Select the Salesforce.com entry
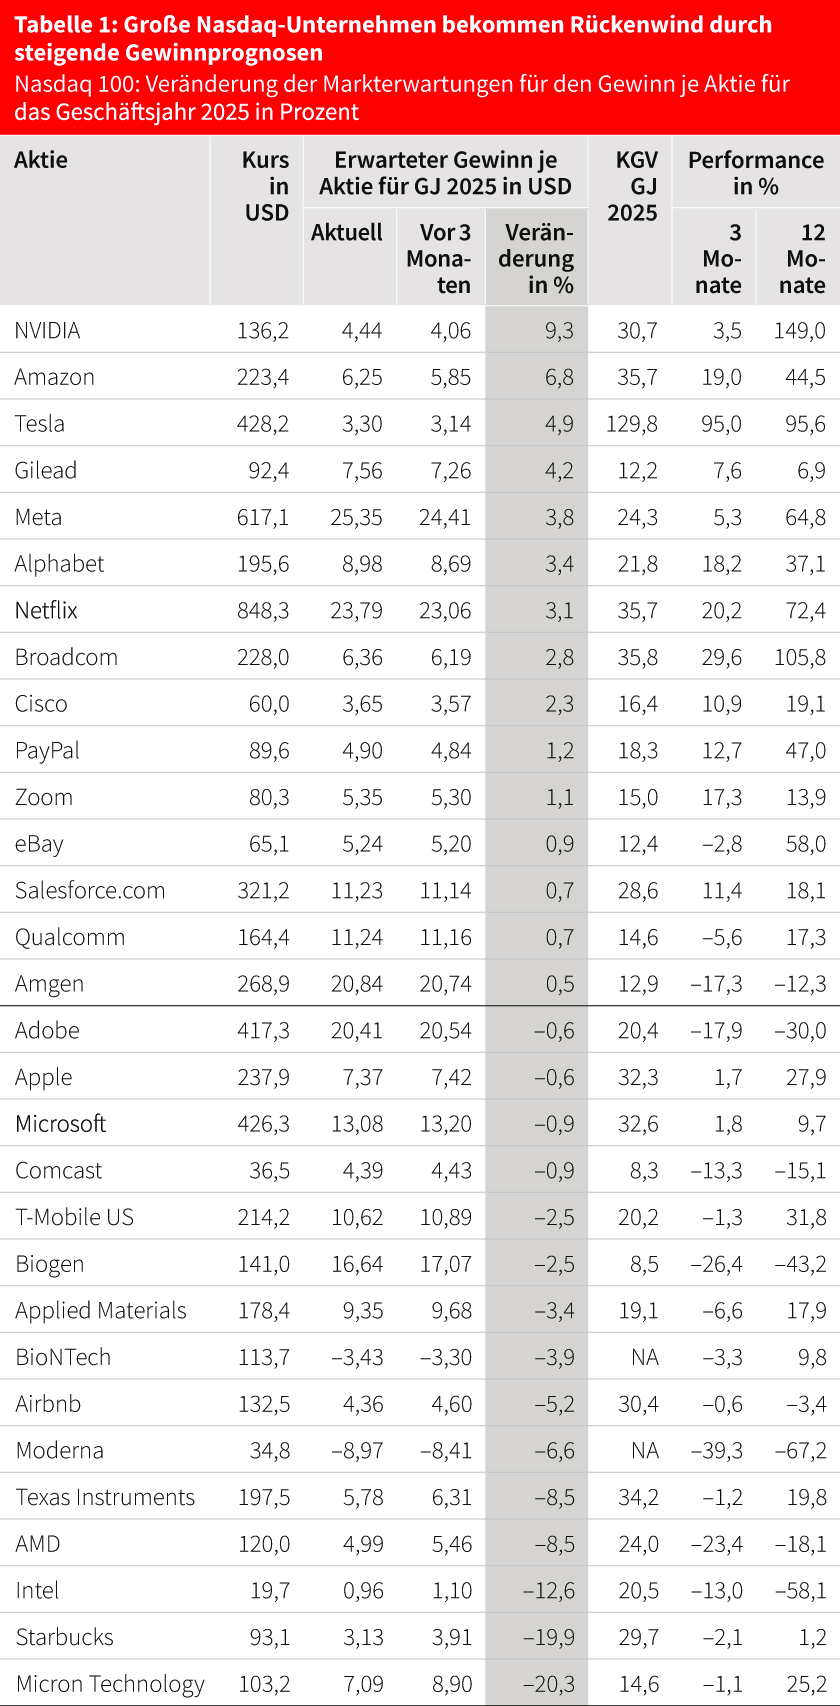Viewport: 840px width, 1706px height. (90, 890)
